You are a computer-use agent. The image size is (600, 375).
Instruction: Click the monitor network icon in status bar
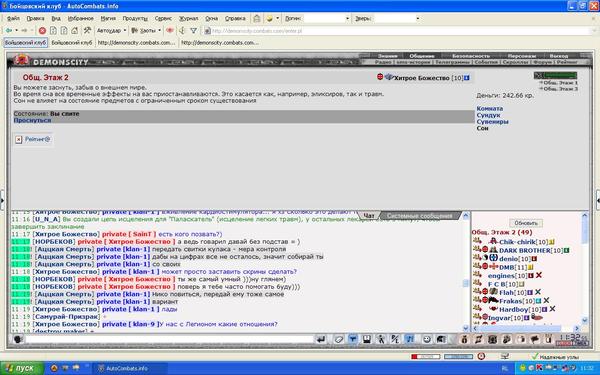tap(505, 356)
